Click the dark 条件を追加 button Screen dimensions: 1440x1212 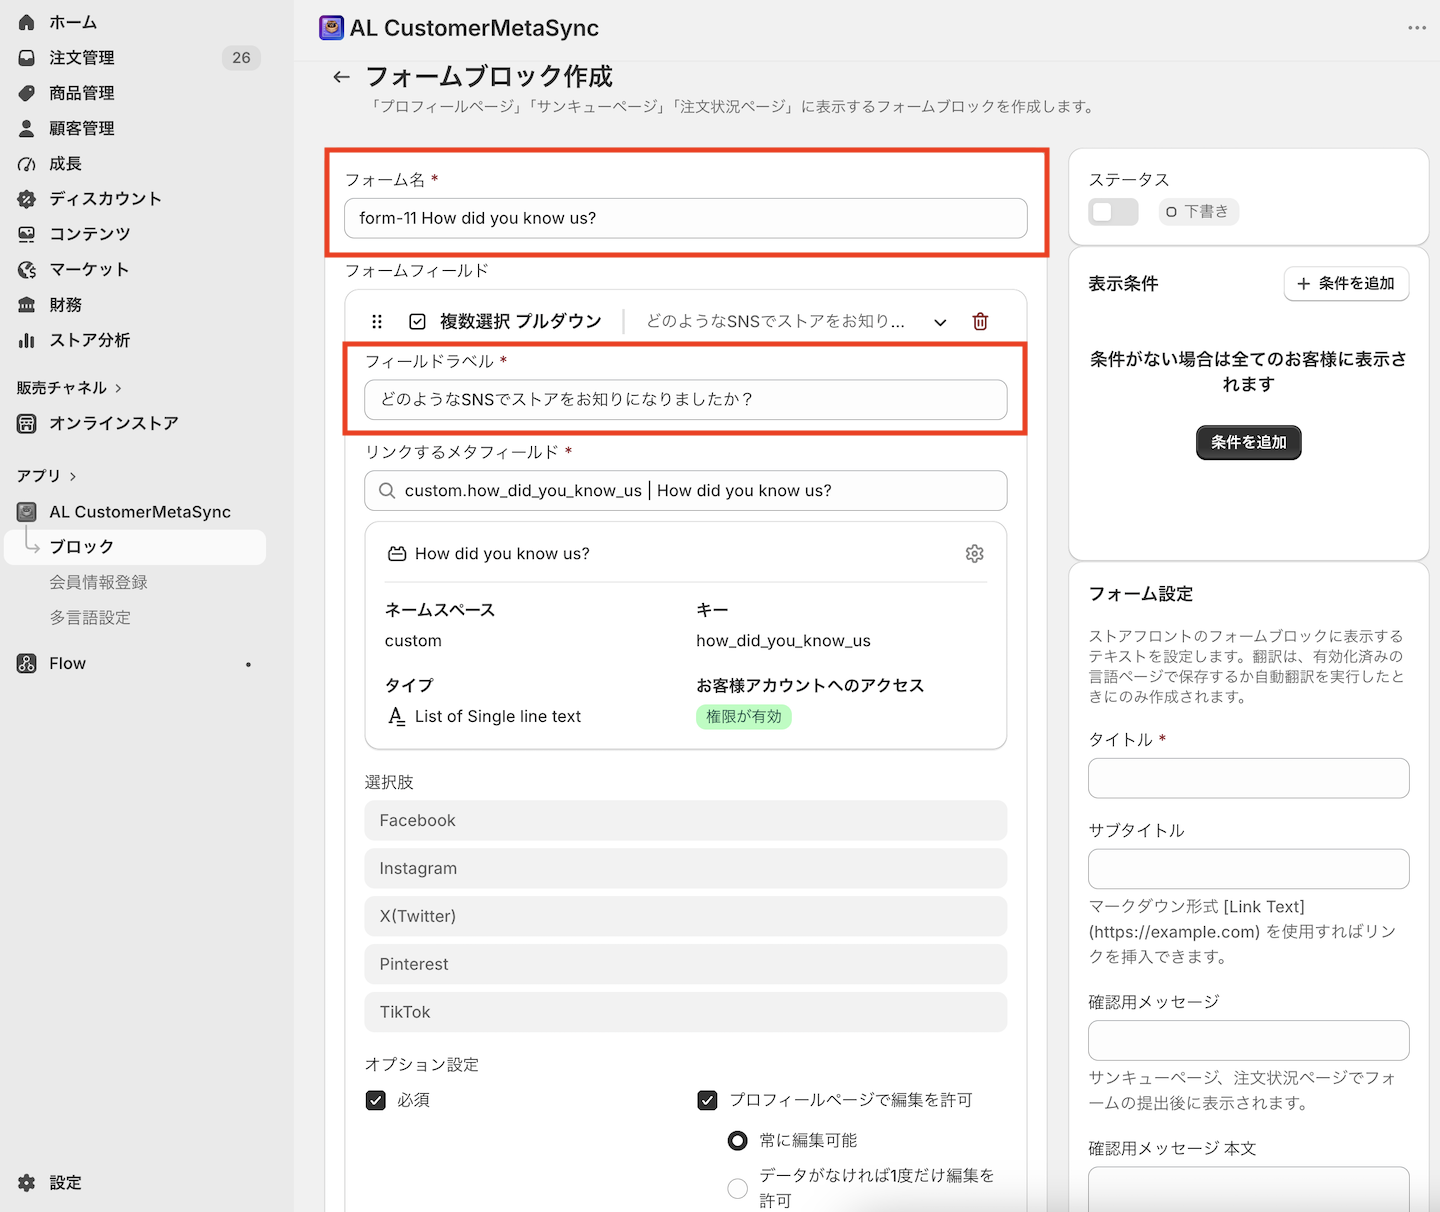click(x=1248, y=442)
